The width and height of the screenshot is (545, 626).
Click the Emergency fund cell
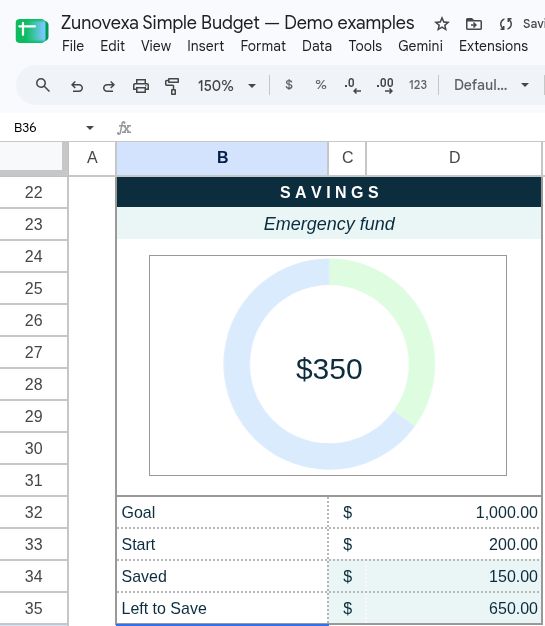[x=329, y=224]
